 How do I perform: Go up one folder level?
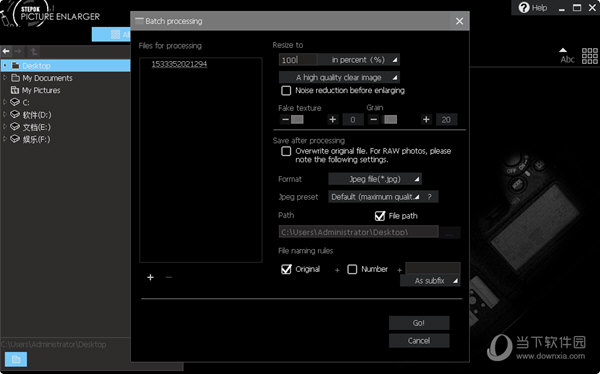34,51
